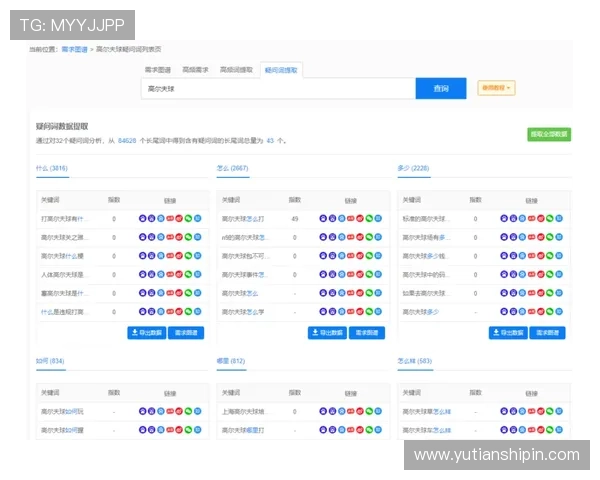Viewport: 600px width, 480px height.
Task: Click red rectangular icon in 高尔夫球车怎么样 row
Action: point(532,430)
